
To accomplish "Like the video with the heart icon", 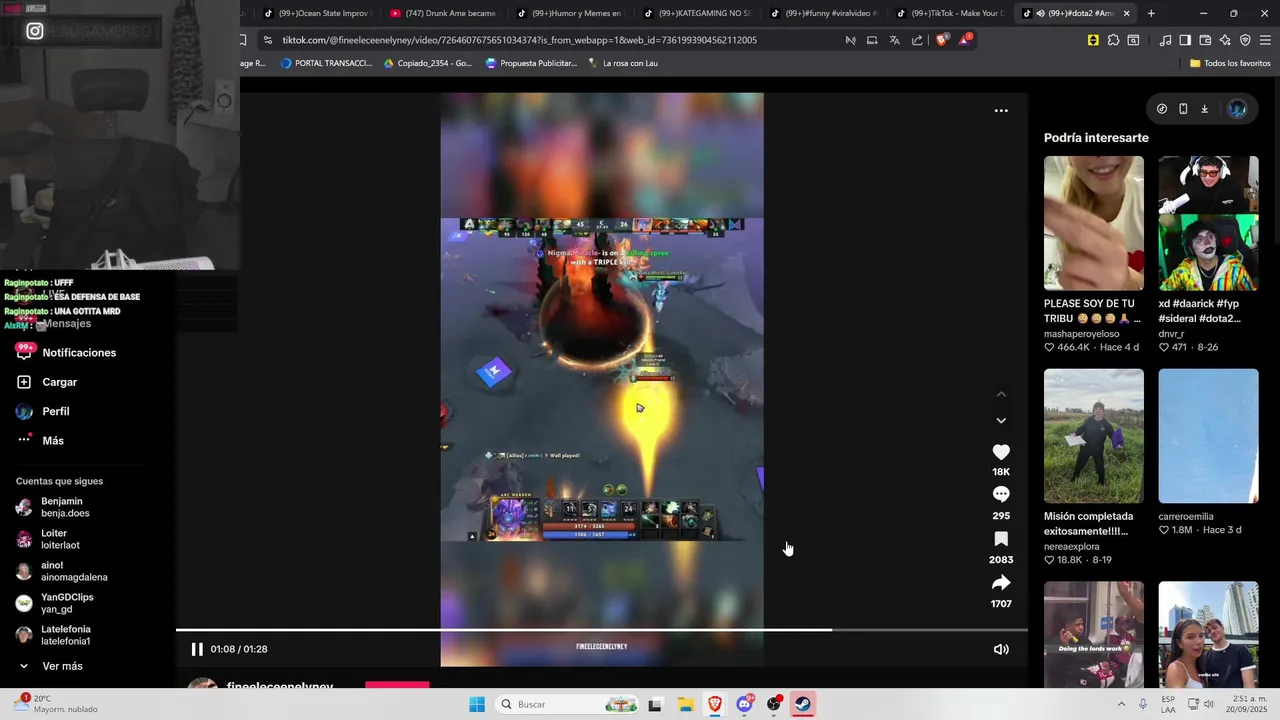I will (x=1001, y=452).
